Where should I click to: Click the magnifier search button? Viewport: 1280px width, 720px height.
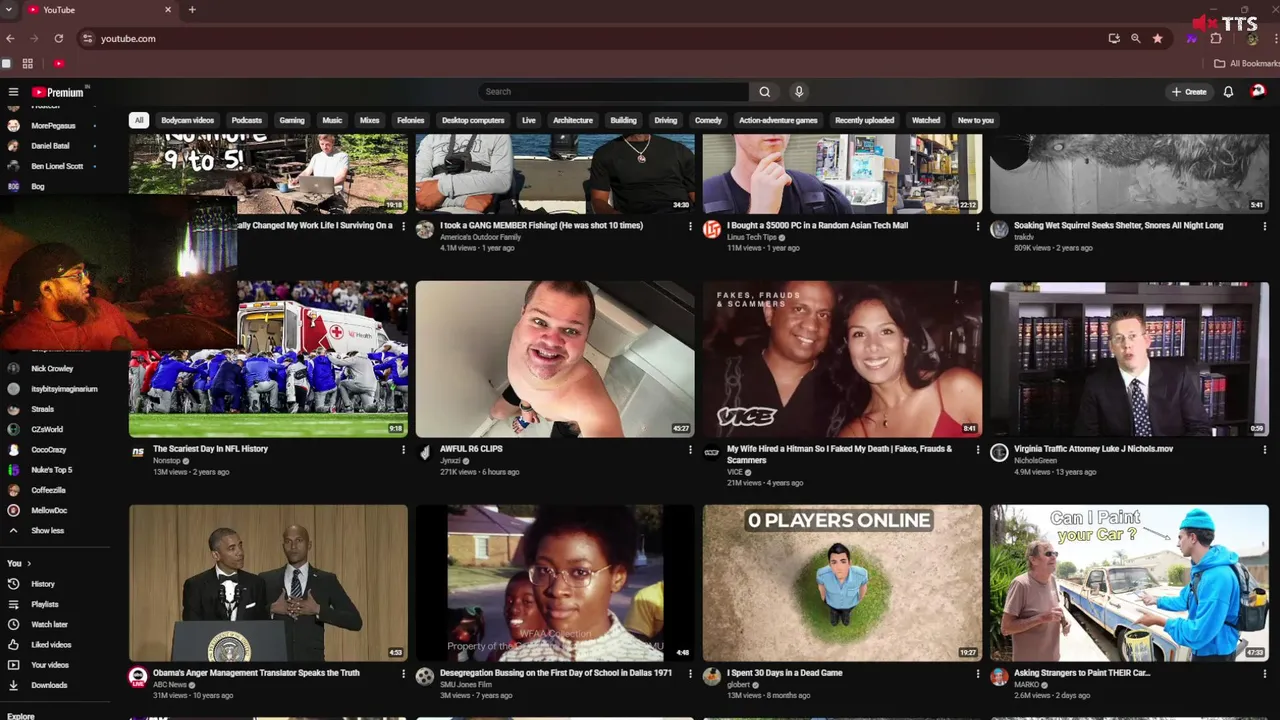pos(764,92)
